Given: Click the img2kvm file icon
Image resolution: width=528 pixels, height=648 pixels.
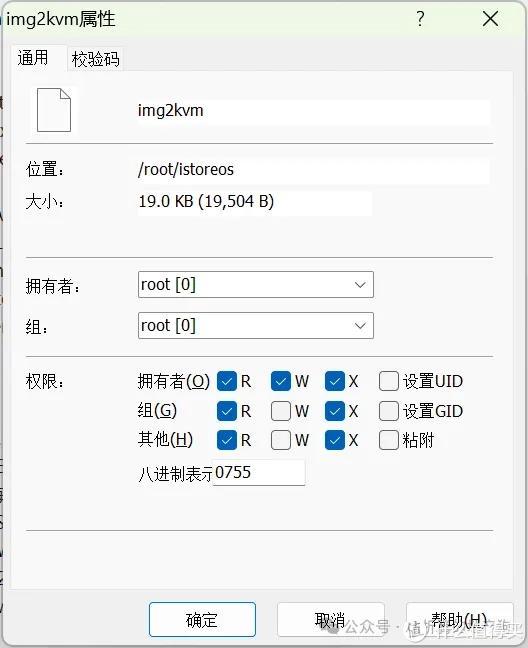Looking at the screenshot, I should (x=54, y=110).
